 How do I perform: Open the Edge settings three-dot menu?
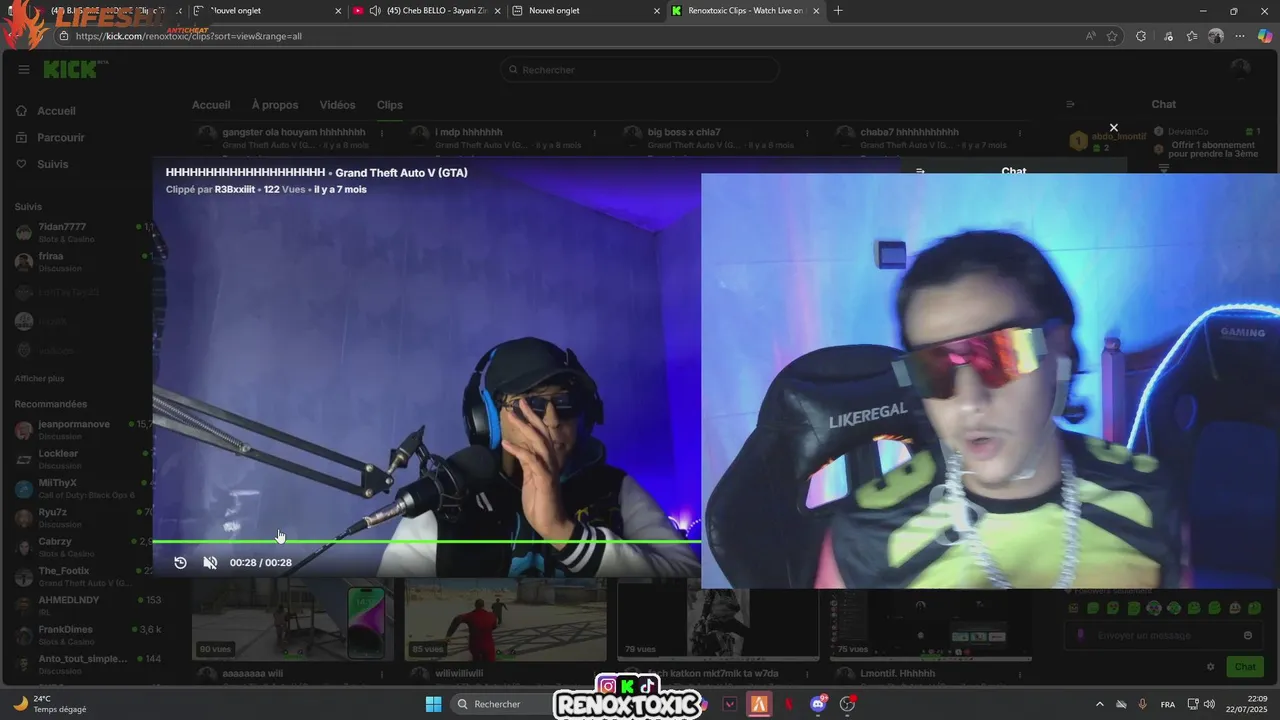coord(1240,36)
